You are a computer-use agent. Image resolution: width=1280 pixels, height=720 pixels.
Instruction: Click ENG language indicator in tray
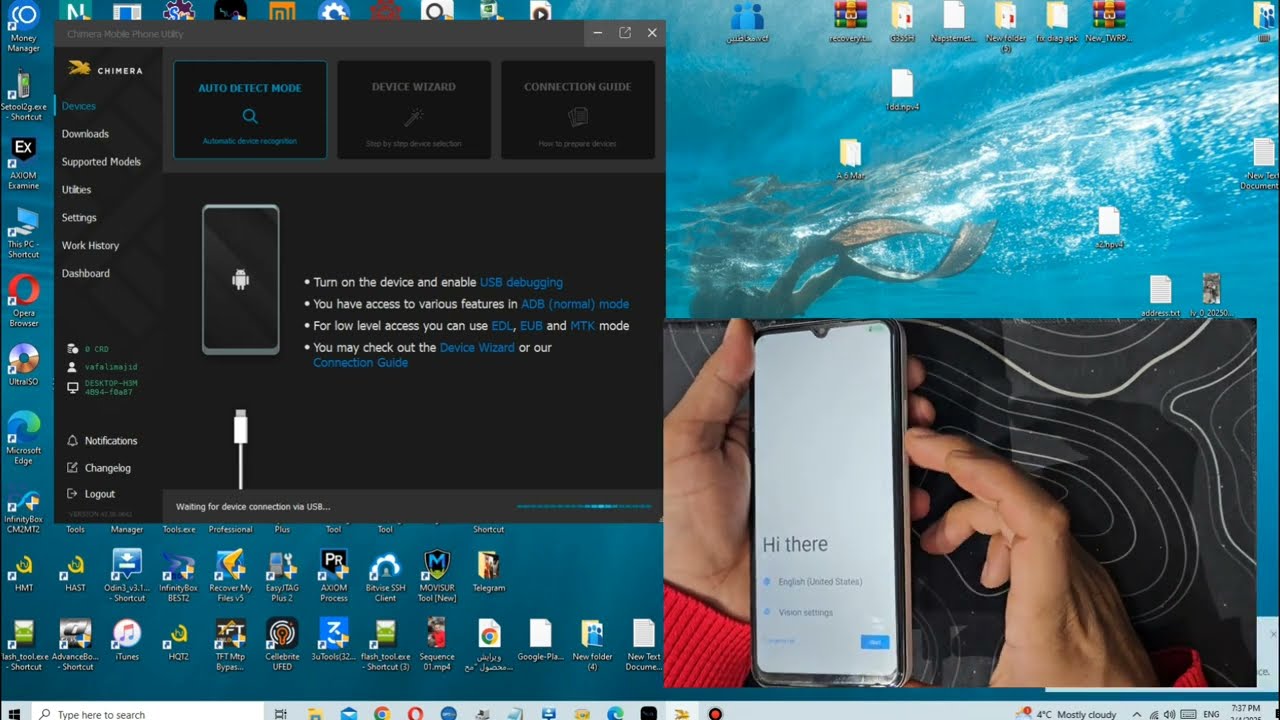pyautogui.click(x=1210, y=714)
